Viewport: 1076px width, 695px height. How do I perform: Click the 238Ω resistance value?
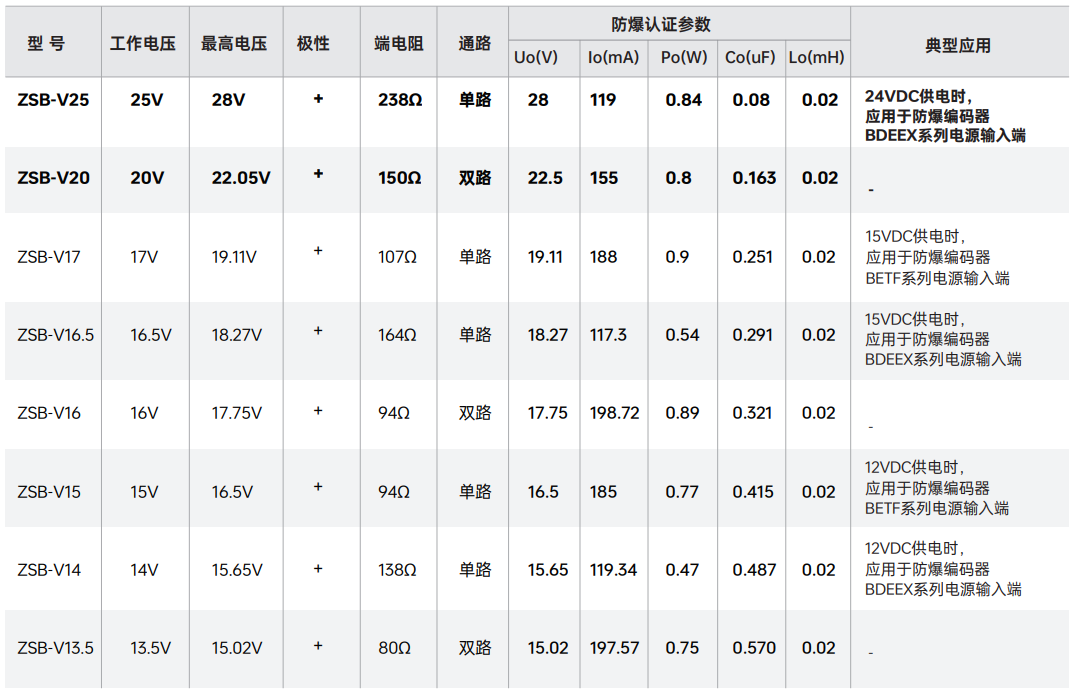(399, 100)
